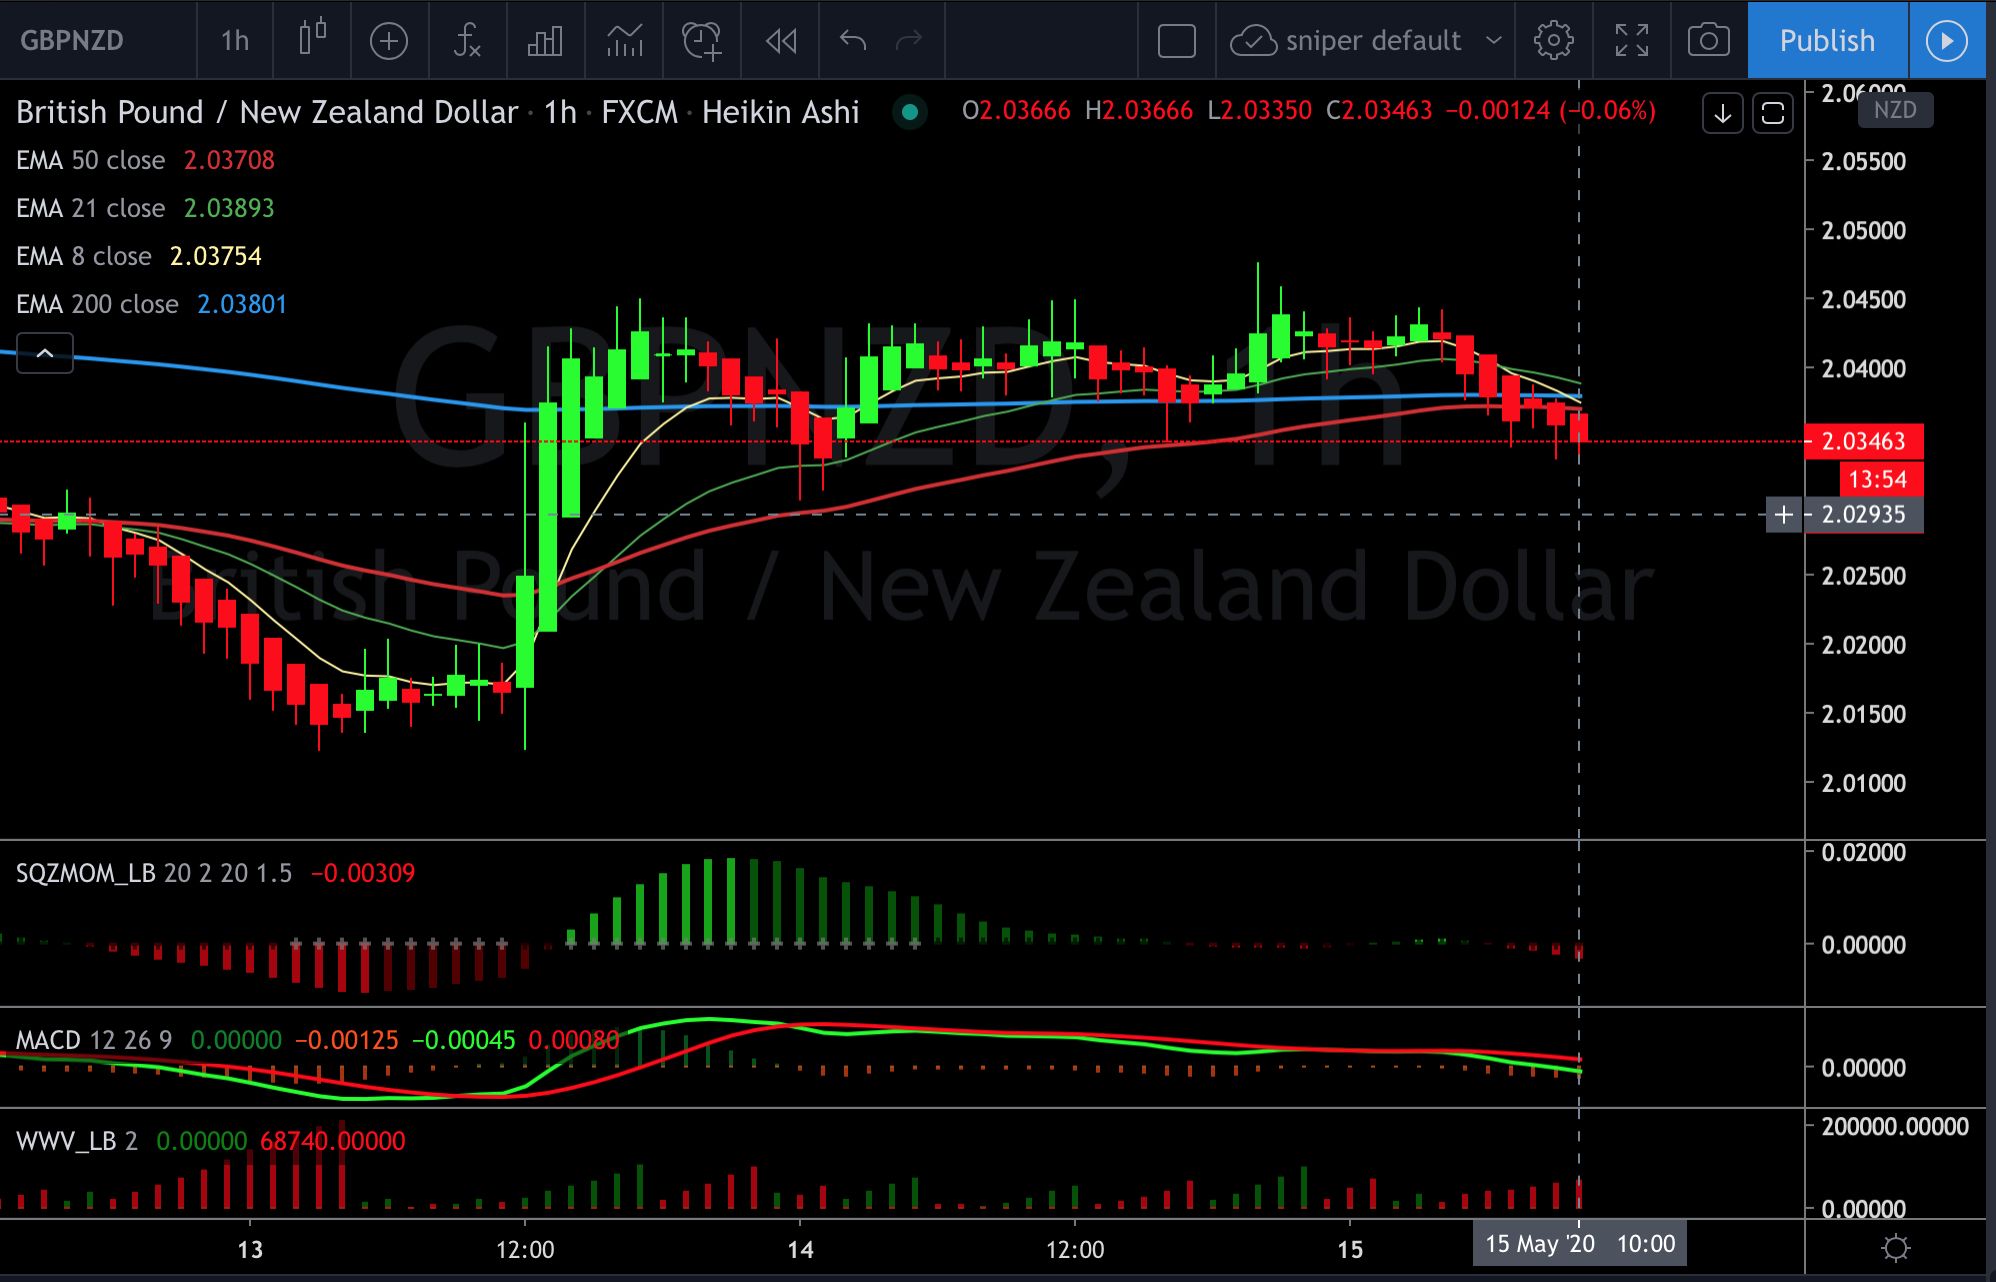
Task: Click the plus button at price 2.02935
Action: pos(1784,515)
